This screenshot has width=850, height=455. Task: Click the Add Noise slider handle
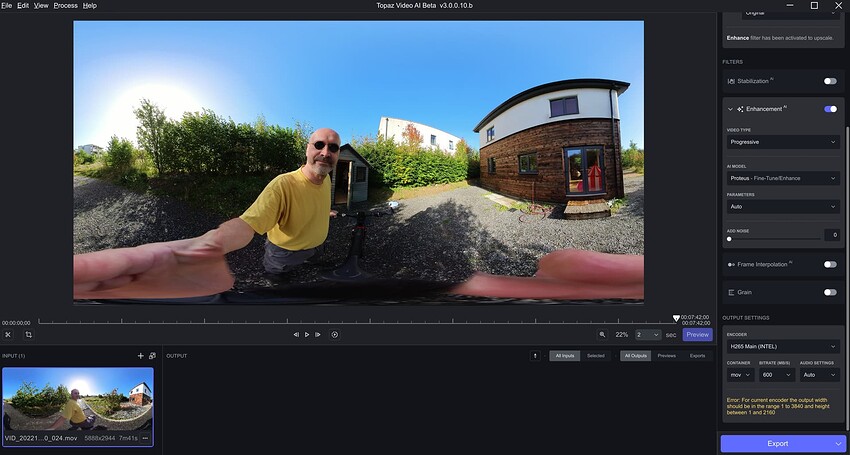[729, 239]
